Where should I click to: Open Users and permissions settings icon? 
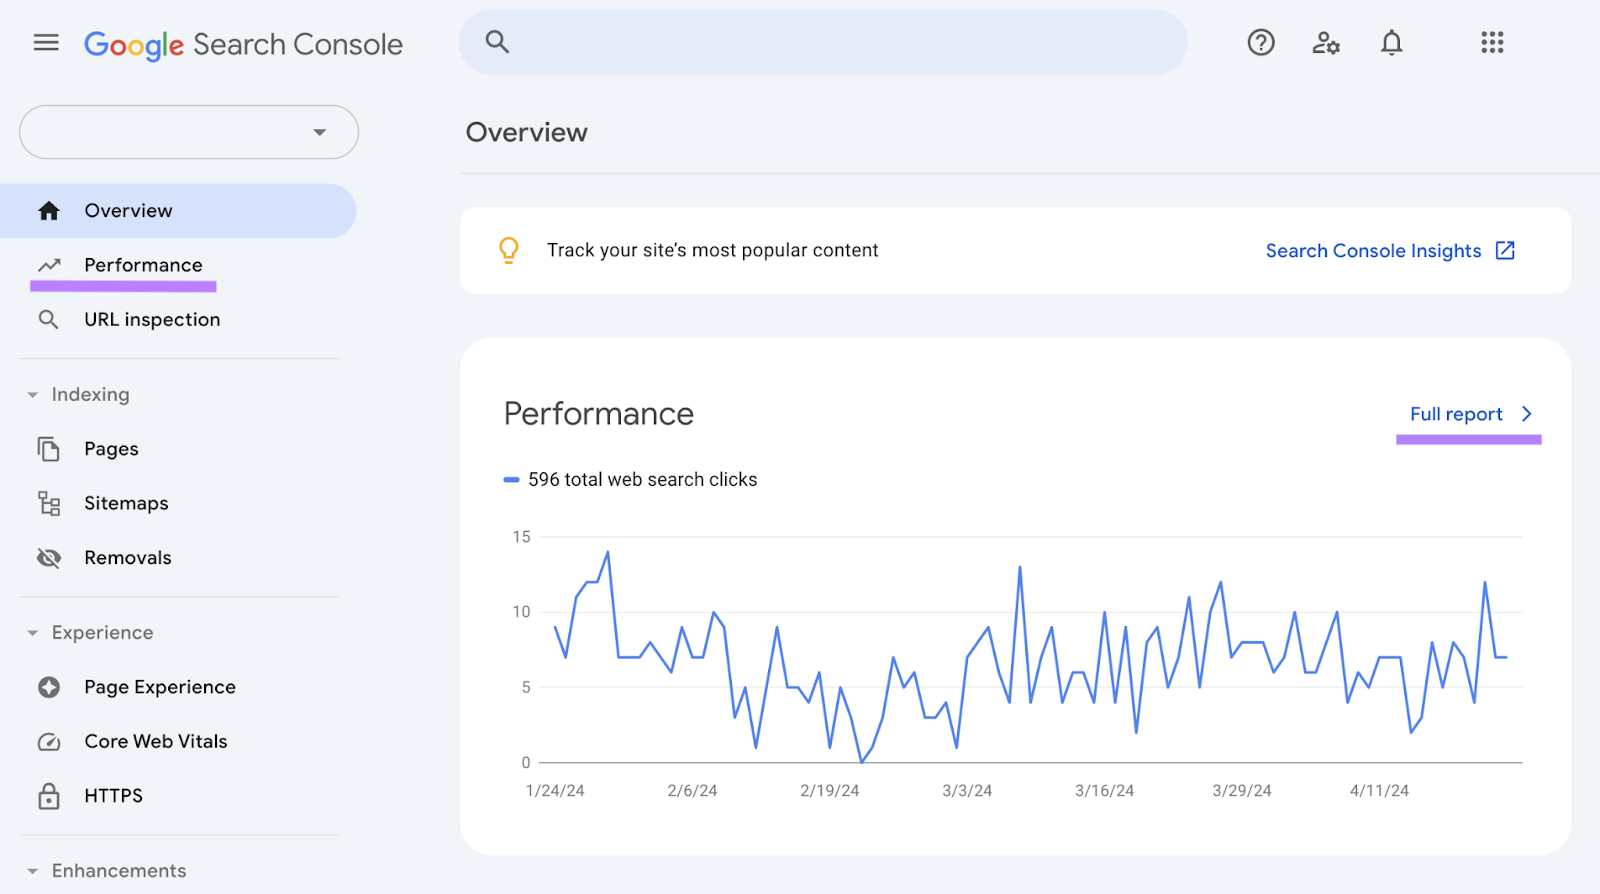[1326, 42]
